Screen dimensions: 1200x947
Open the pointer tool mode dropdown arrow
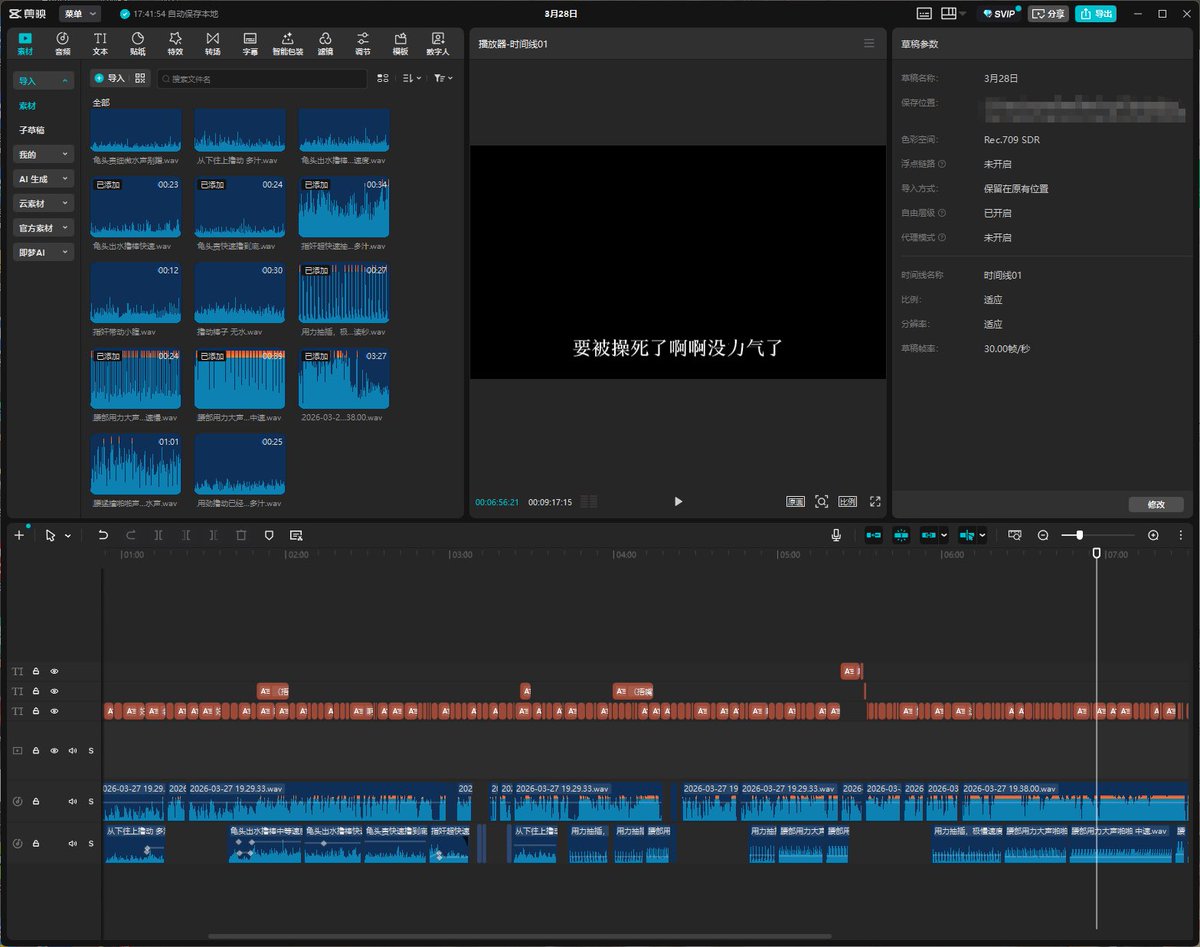pyautogui.click(x=68, y=536)
